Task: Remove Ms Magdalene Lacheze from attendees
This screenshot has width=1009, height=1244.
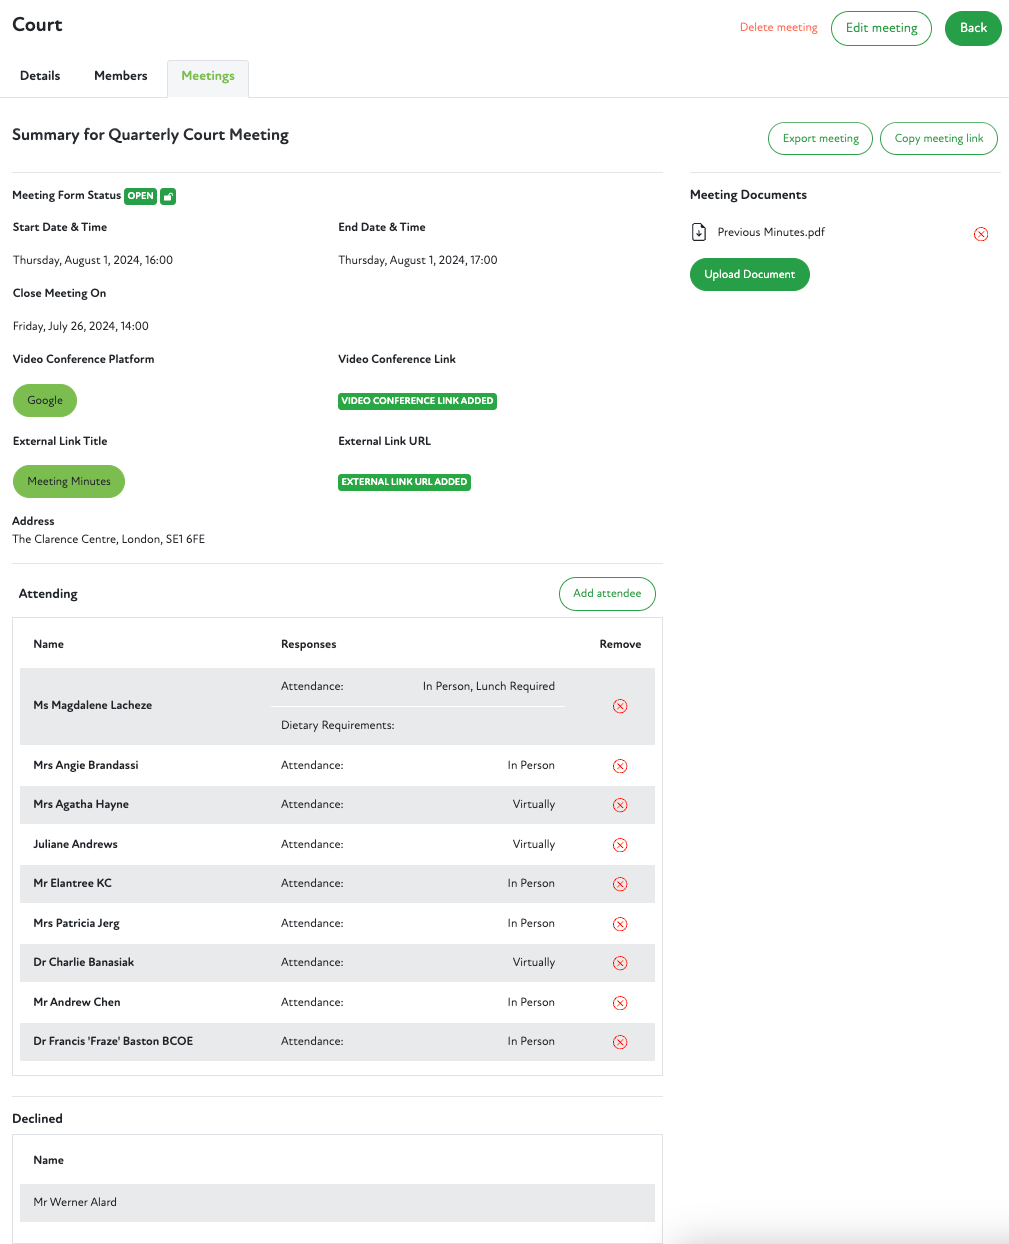Action: pyautogui.click(x=620, y=706)
